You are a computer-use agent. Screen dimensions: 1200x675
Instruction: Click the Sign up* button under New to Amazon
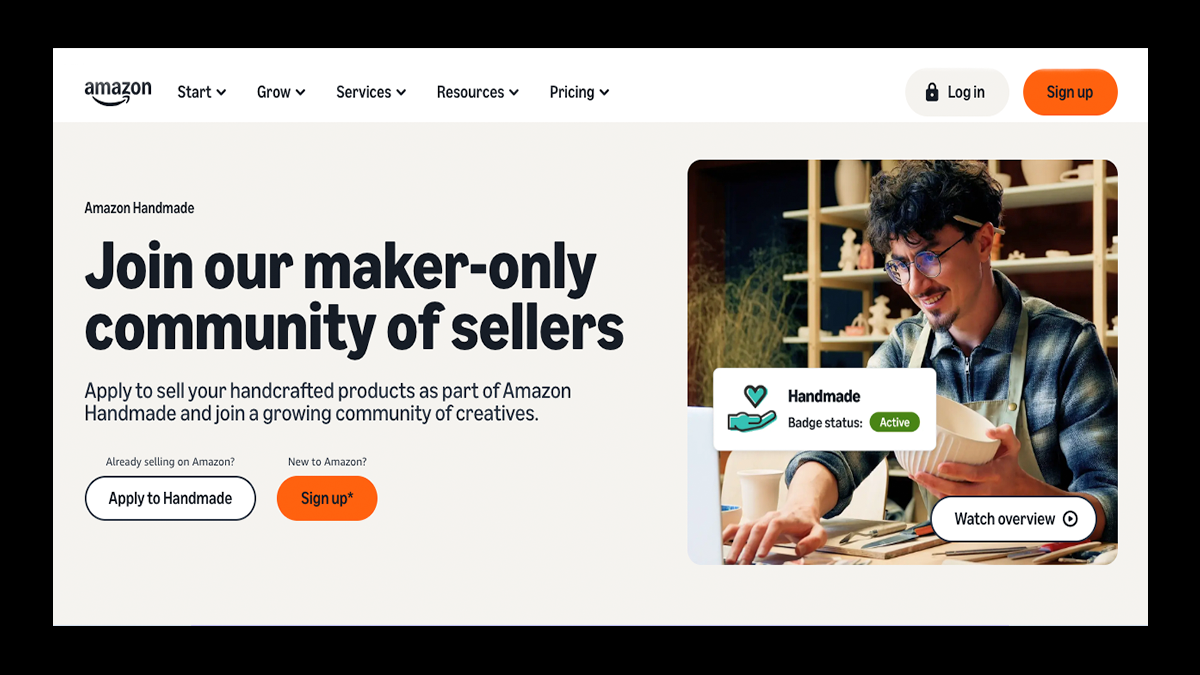(327, 498)
